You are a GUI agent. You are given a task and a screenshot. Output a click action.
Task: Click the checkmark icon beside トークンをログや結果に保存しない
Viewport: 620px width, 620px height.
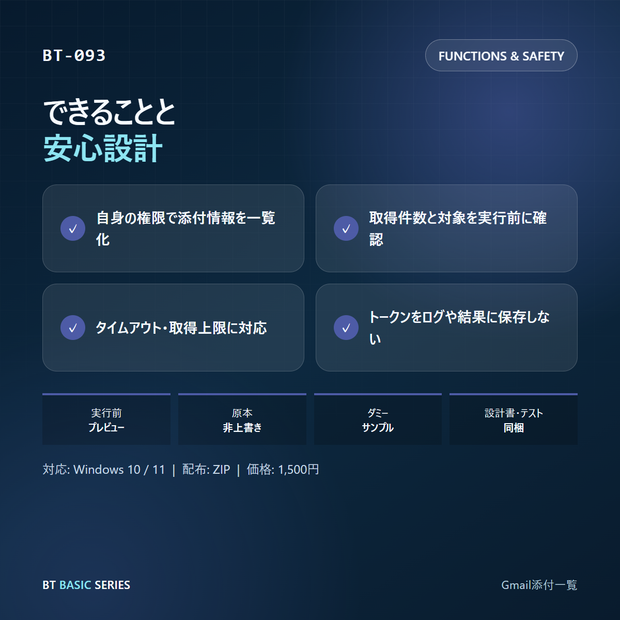[346, 327]
